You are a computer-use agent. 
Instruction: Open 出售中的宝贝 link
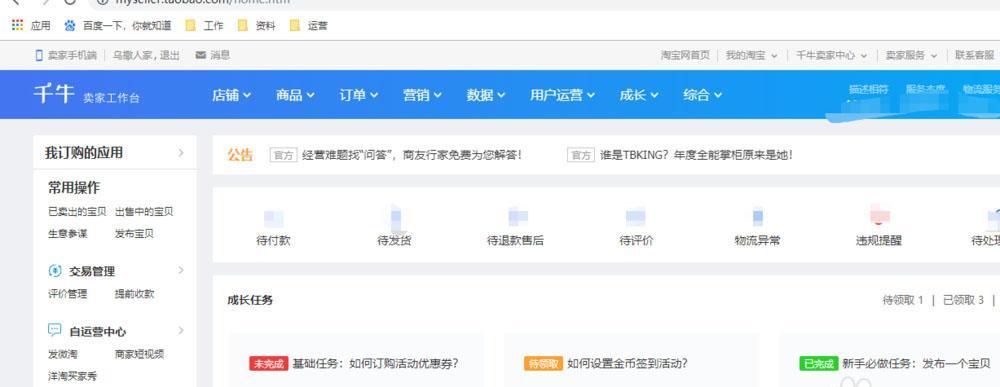click(x=144, y=212)
